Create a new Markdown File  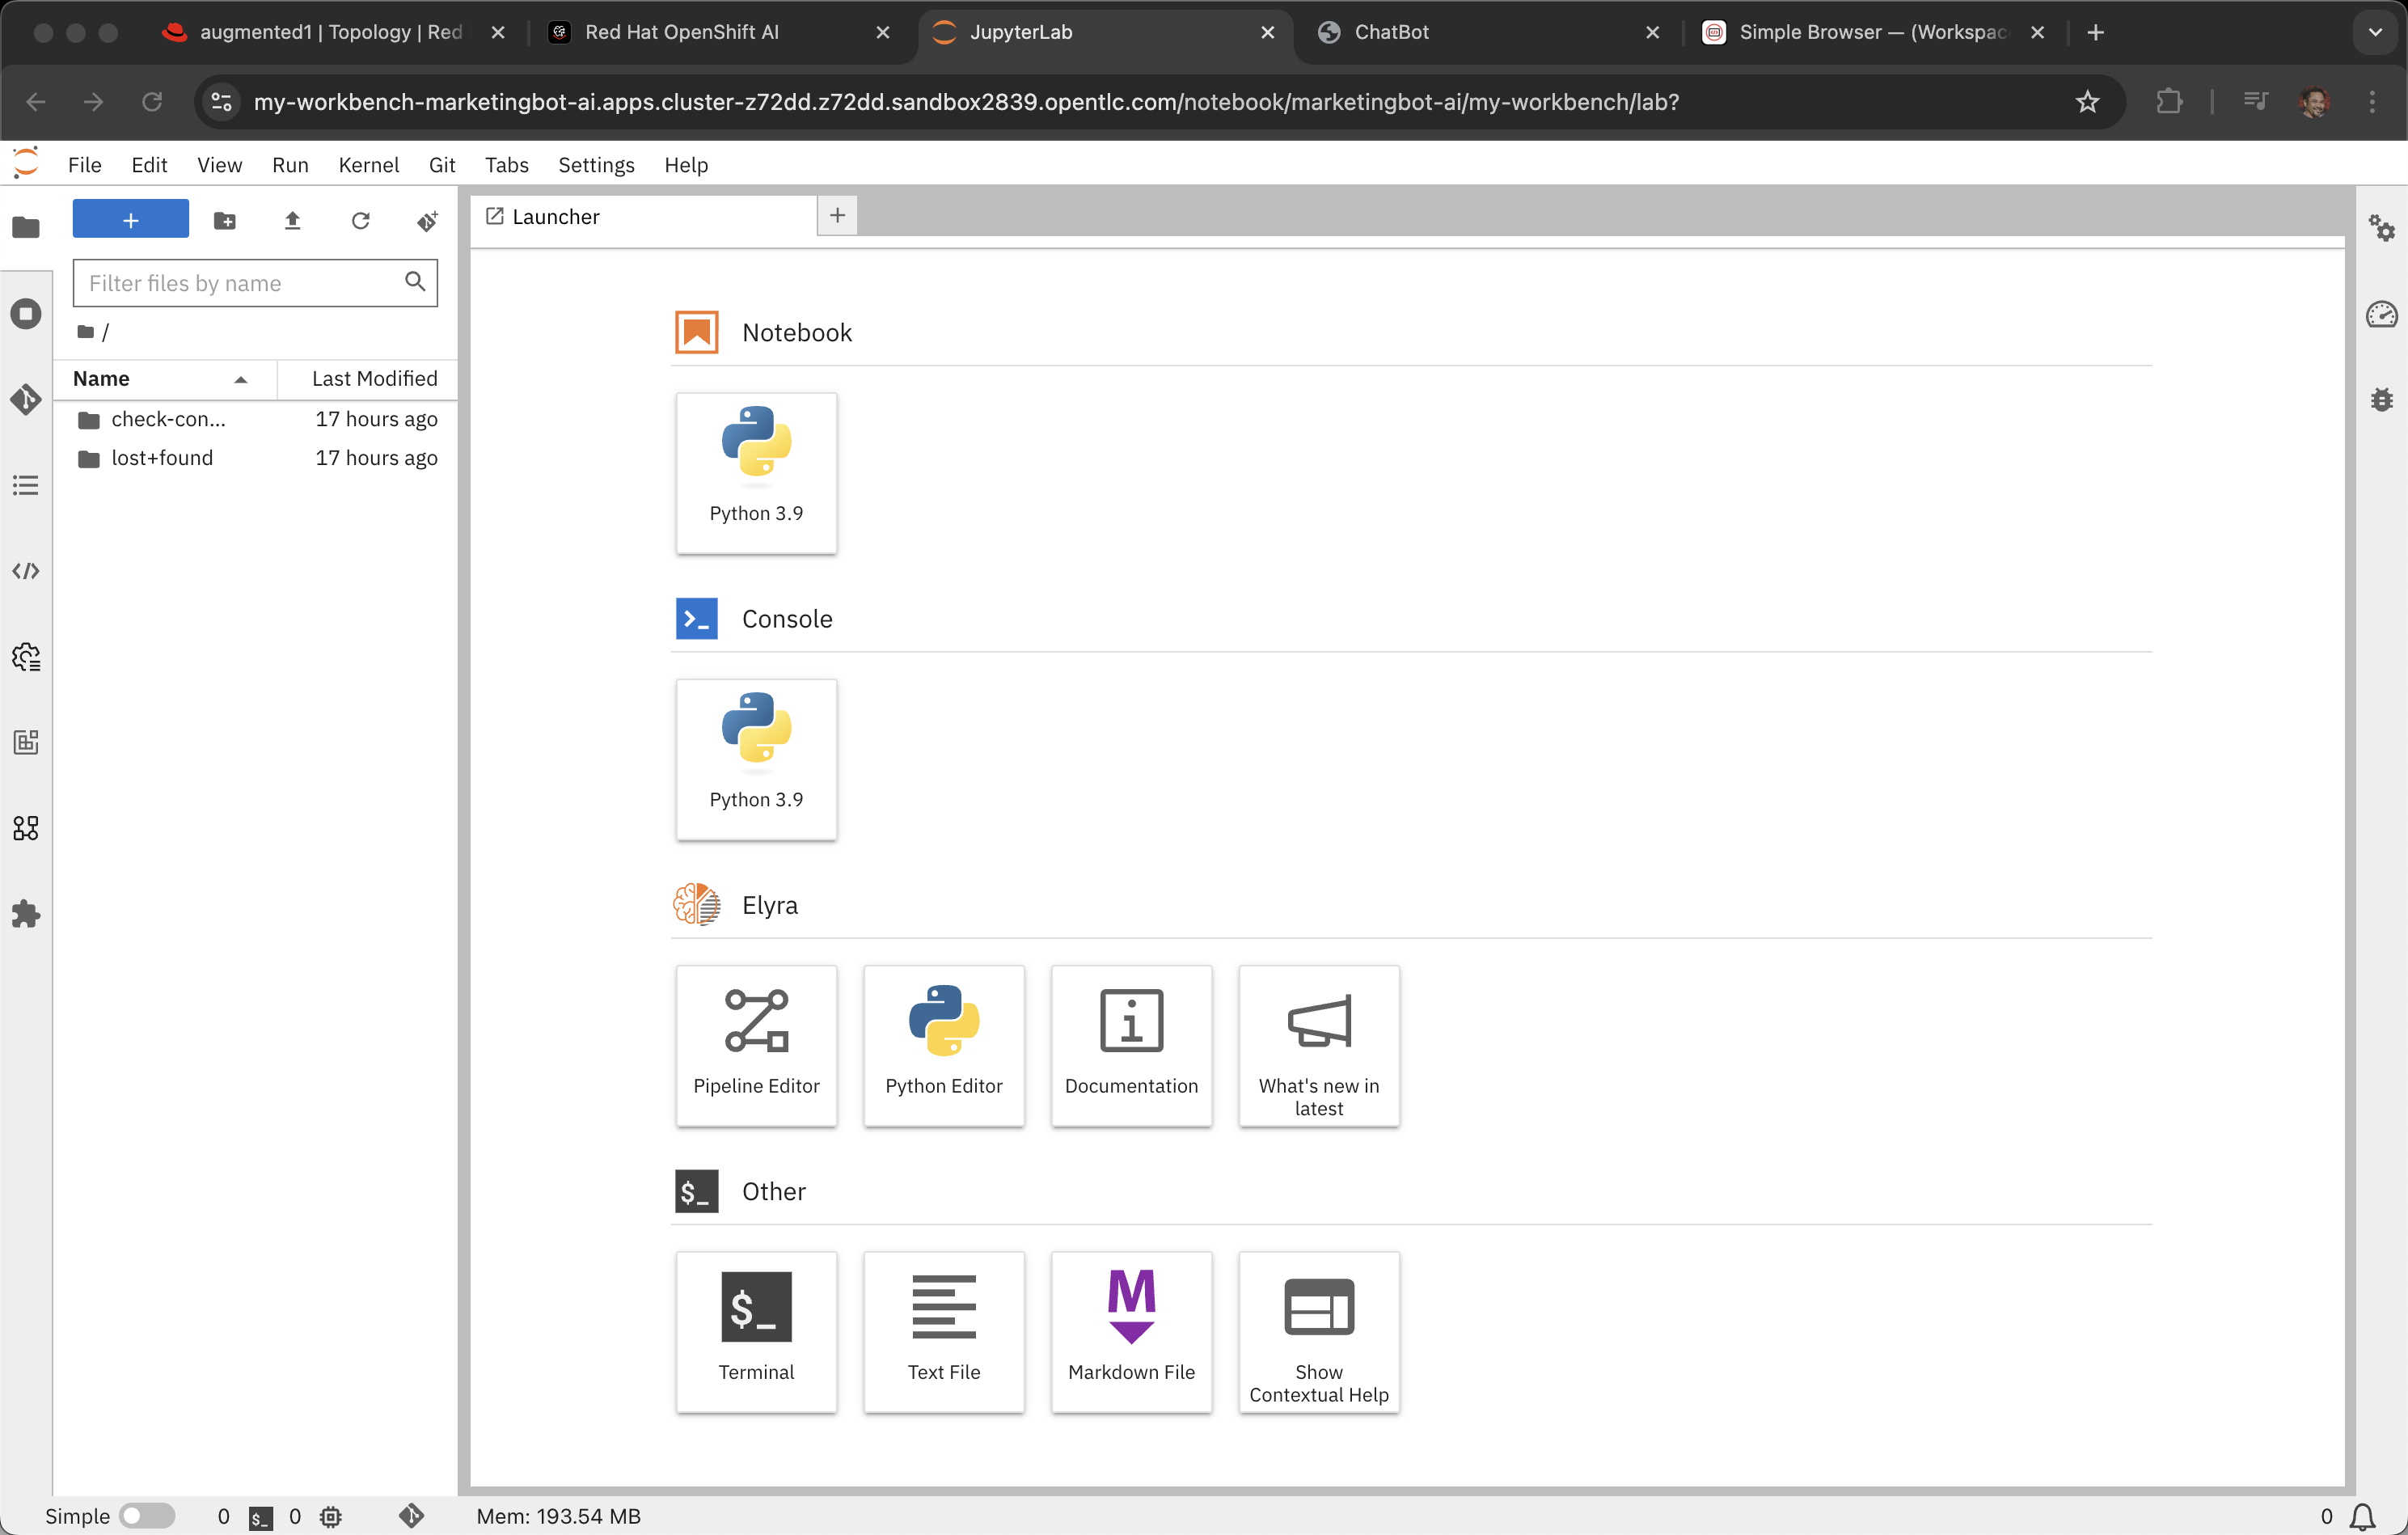pos(1131,1331)
